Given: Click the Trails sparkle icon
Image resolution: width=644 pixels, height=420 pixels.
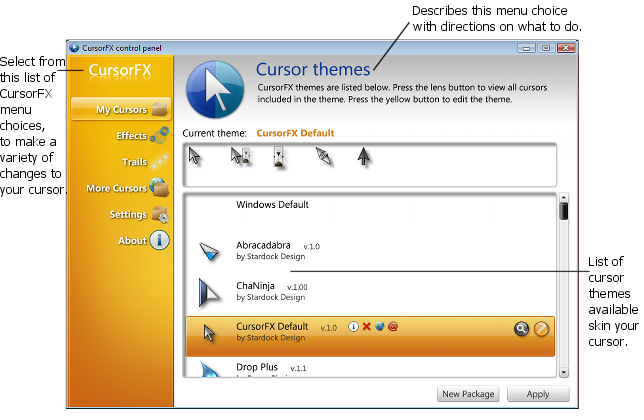Looking at the screenshot, I should click(159, 161).
